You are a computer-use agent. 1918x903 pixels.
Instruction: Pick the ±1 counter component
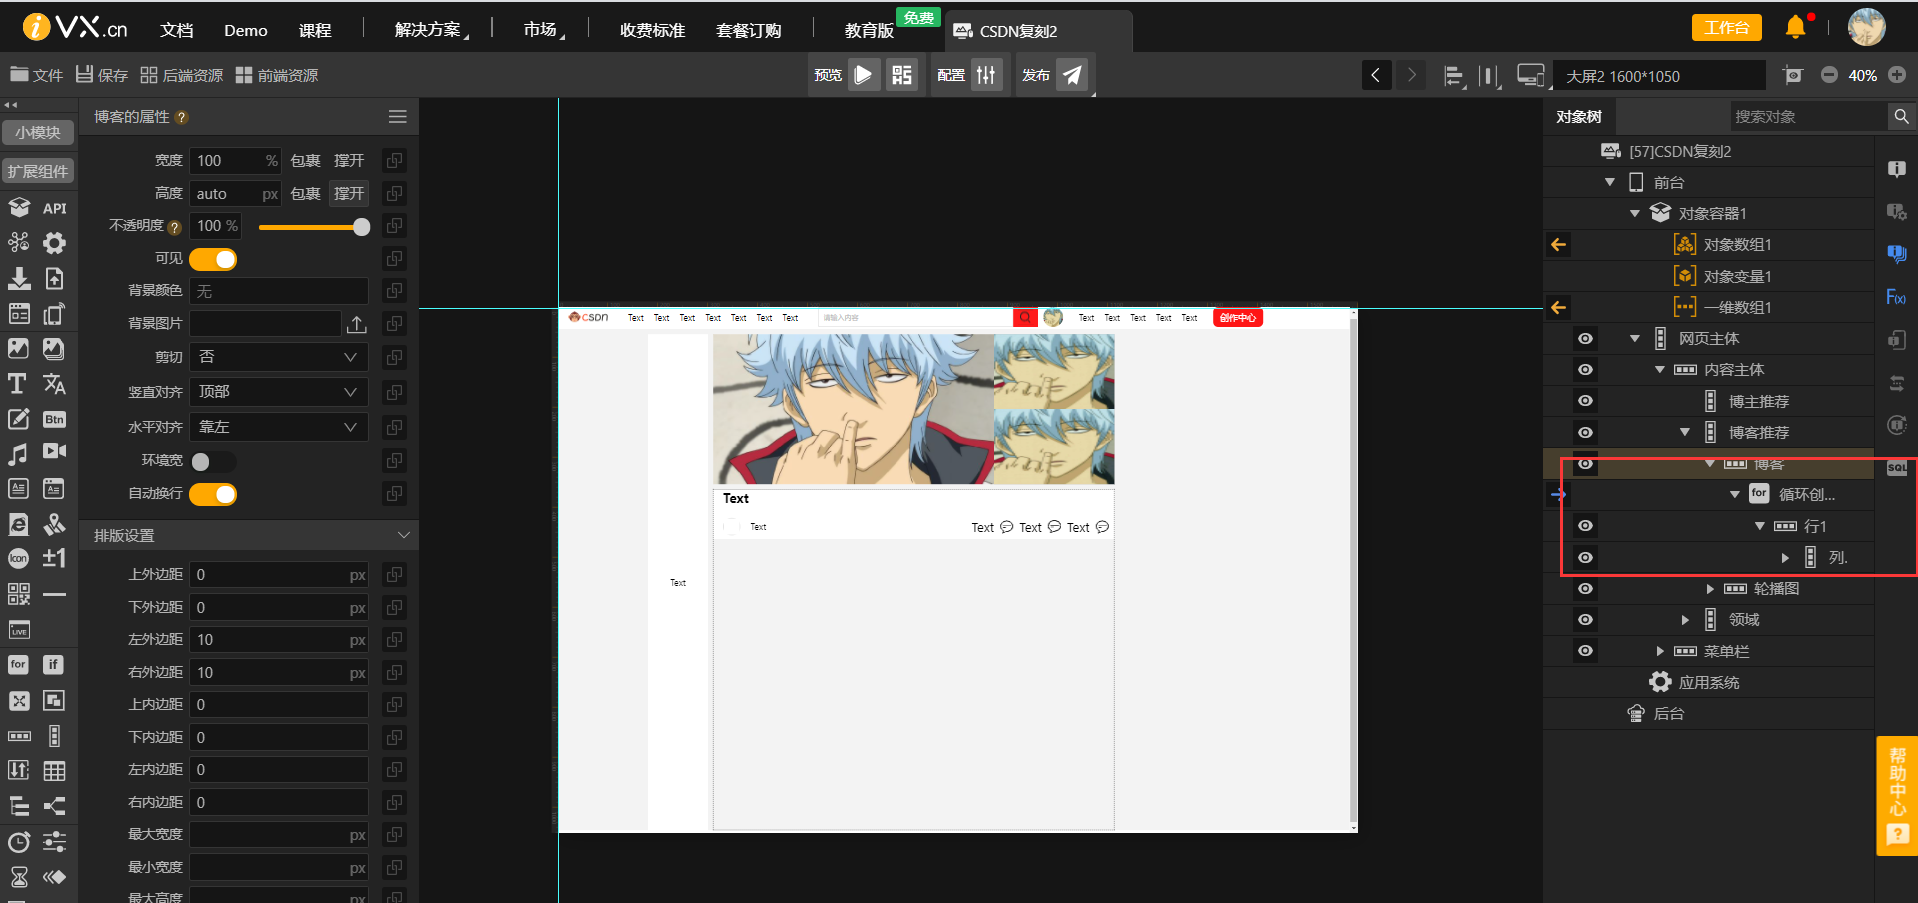[x=54, y=558]
